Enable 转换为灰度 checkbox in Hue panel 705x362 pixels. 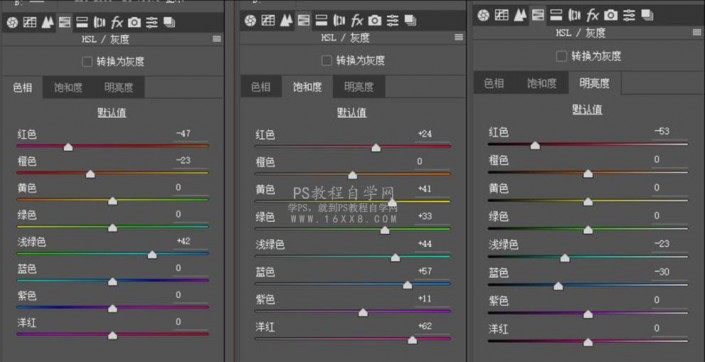87,62
